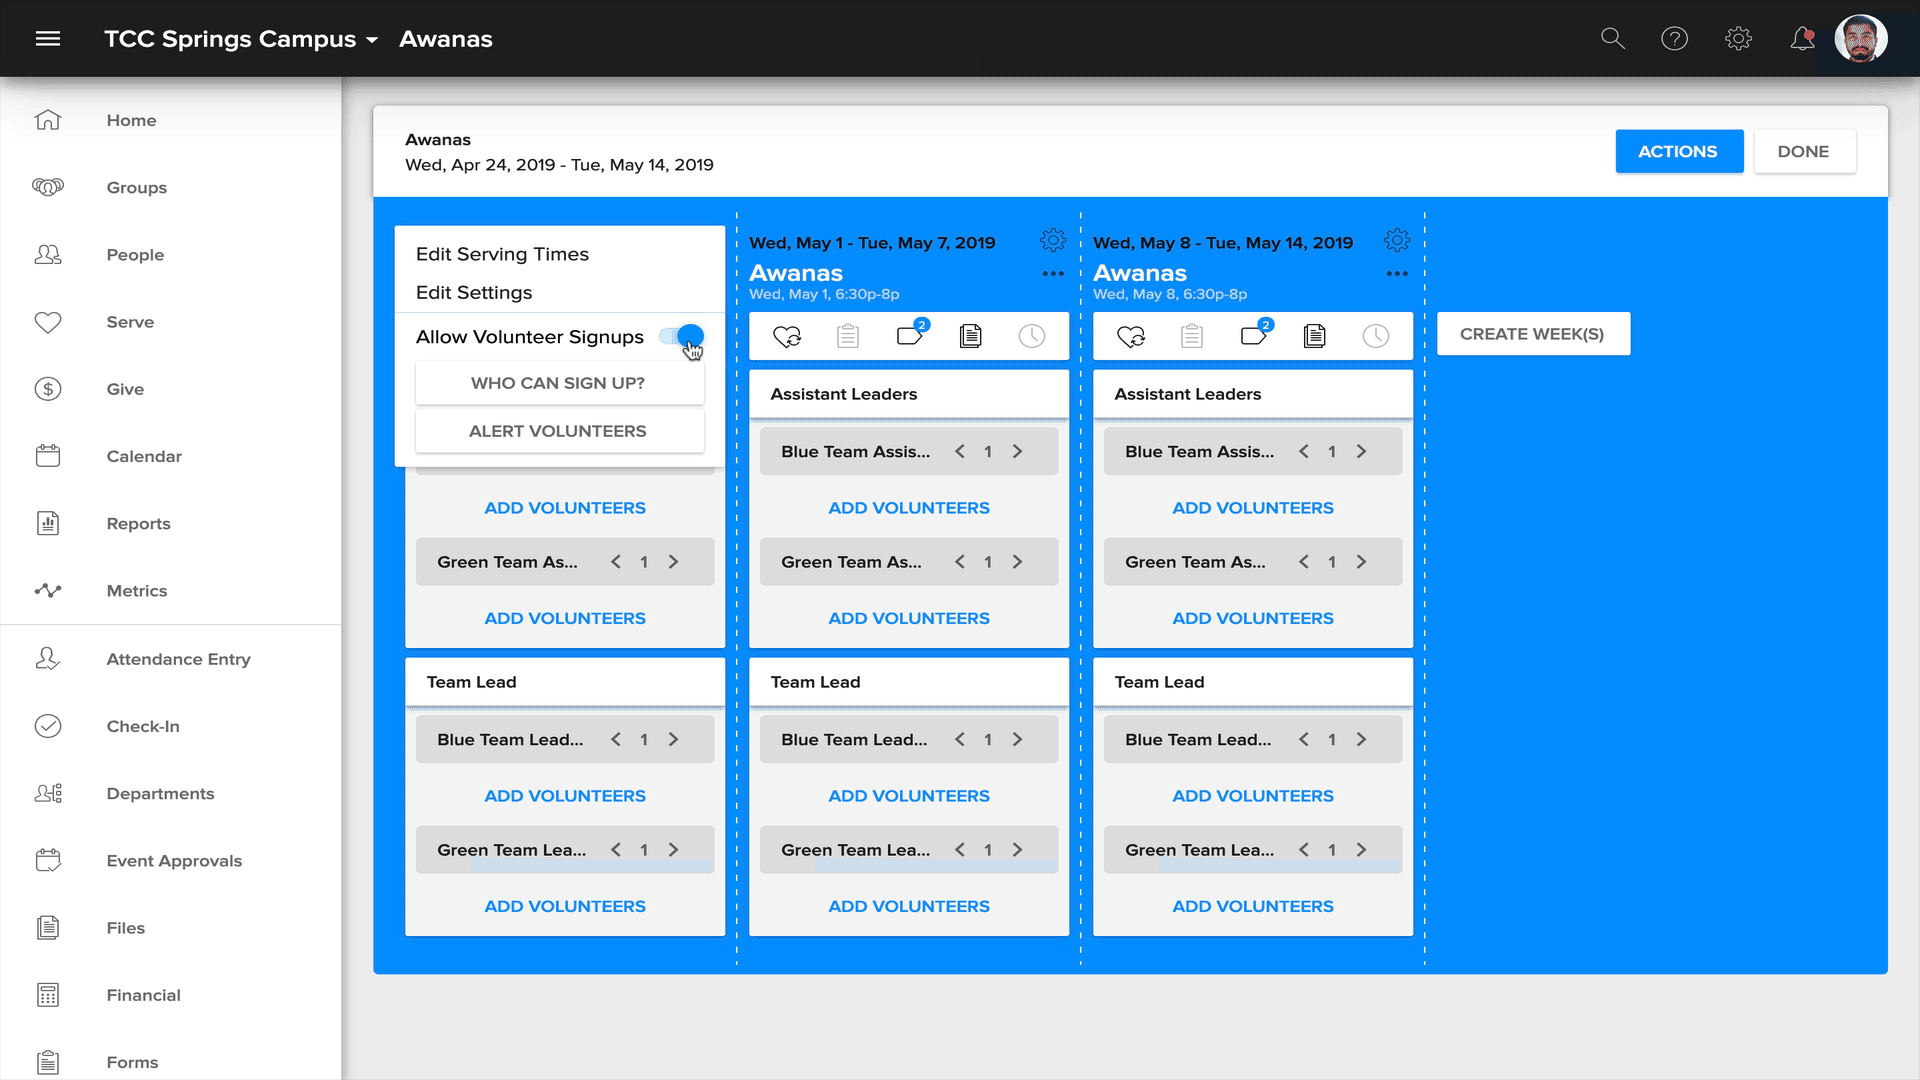Open the gear settings icon on the May 8 week
The height and width of the screenshot is (1080, 1920).
tap(1397, 240)
